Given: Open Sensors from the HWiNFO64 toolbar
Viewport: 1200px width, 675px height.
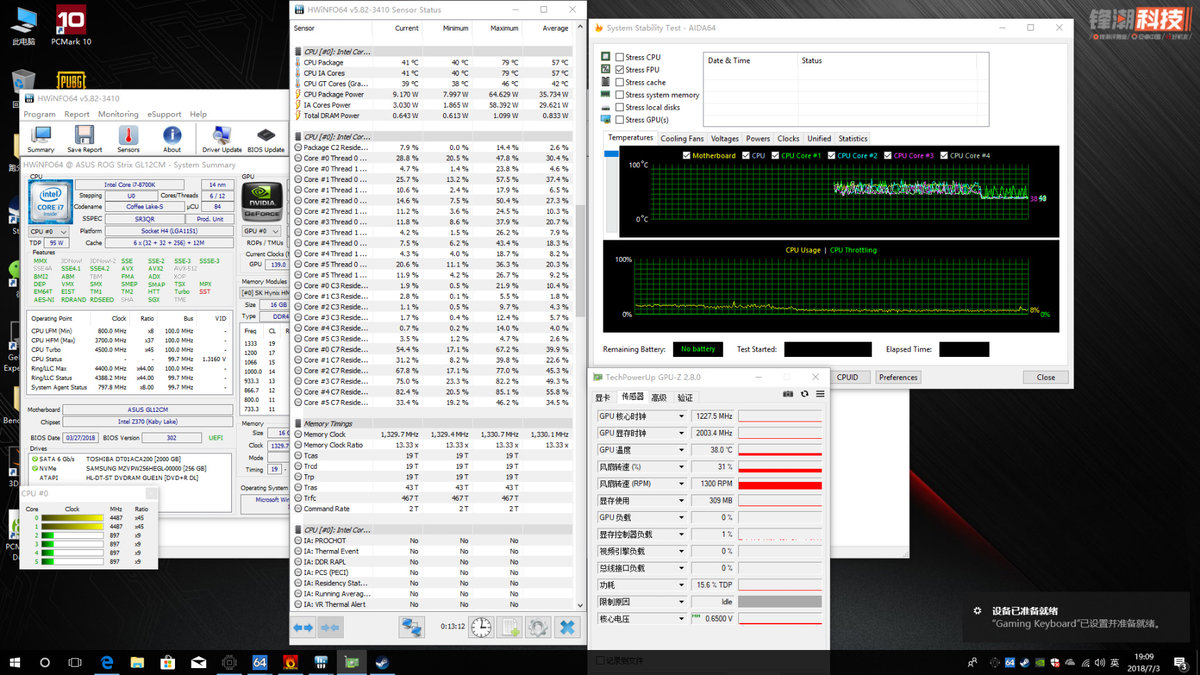Looking at the screenshot, I should click(129, 137).
